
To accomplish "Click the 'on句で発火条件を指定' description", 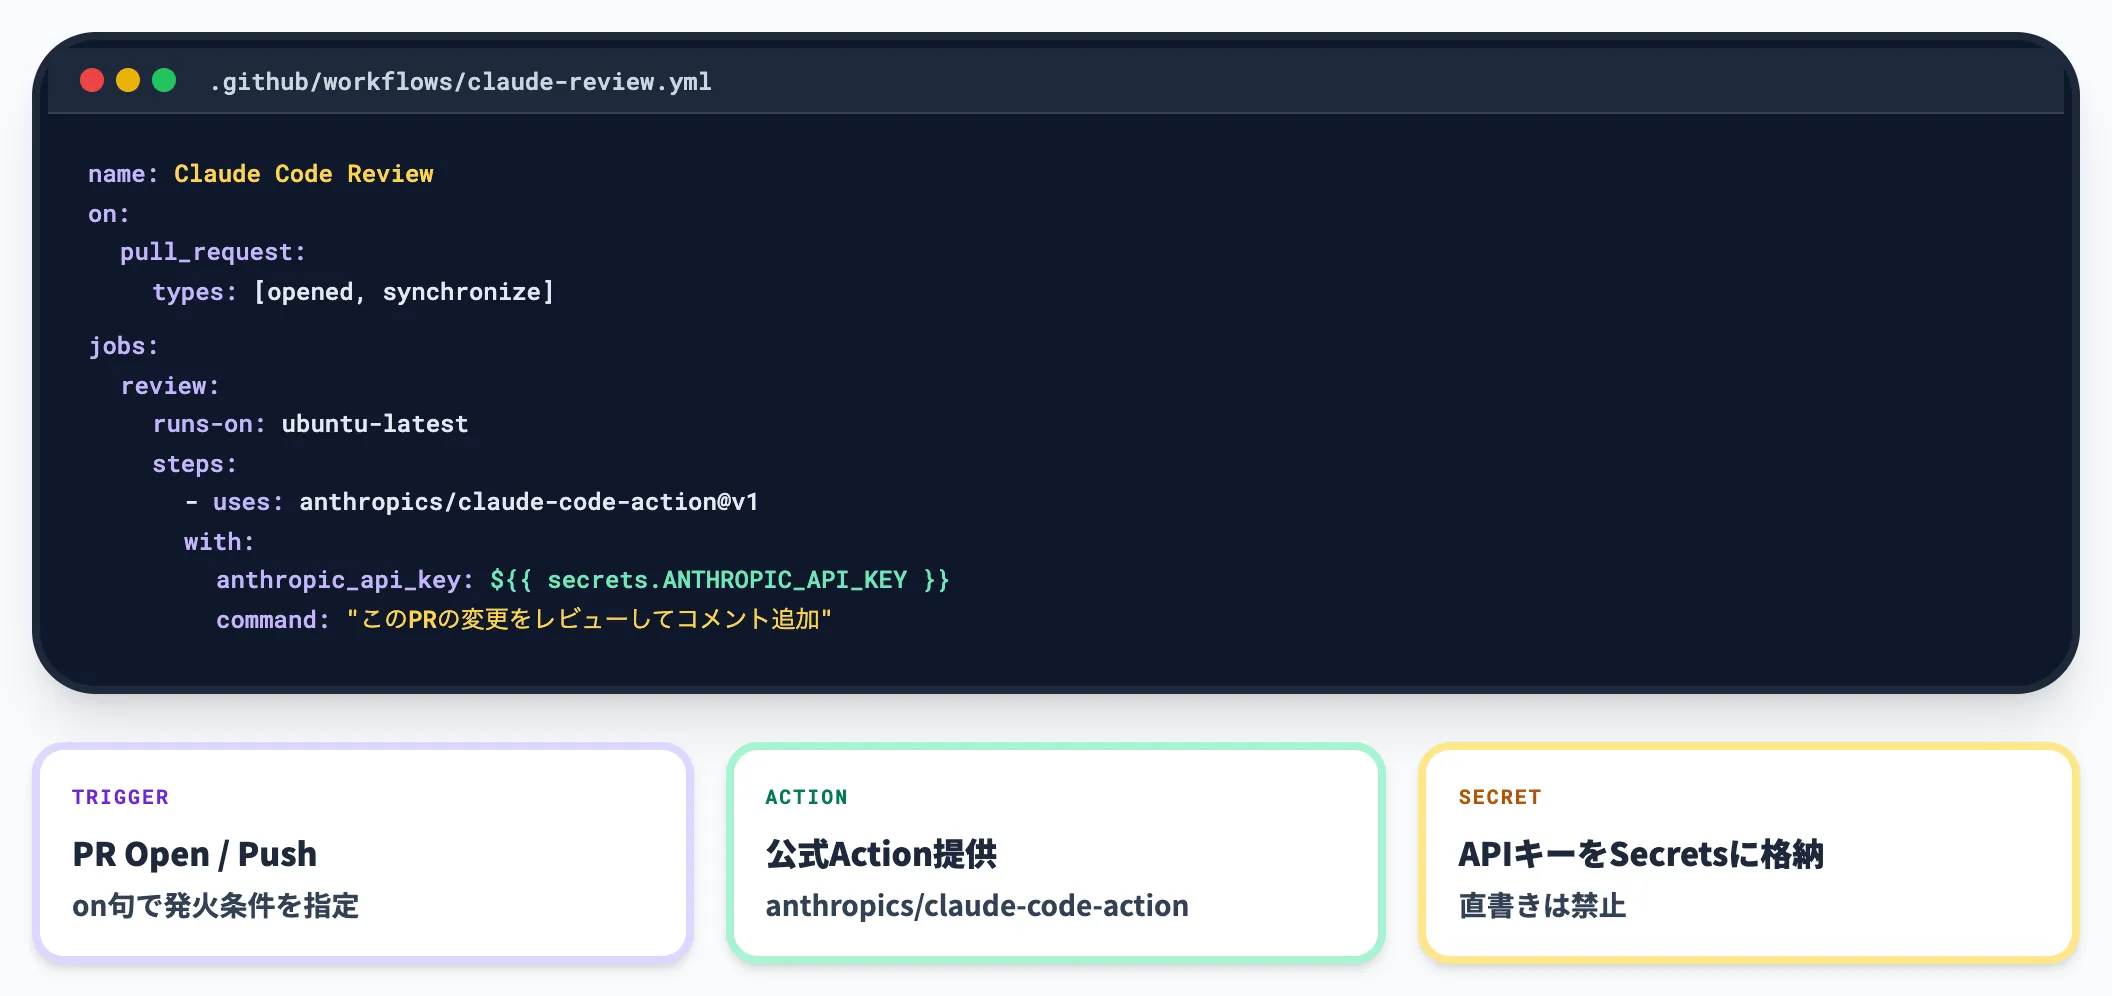I will (216, 906).
